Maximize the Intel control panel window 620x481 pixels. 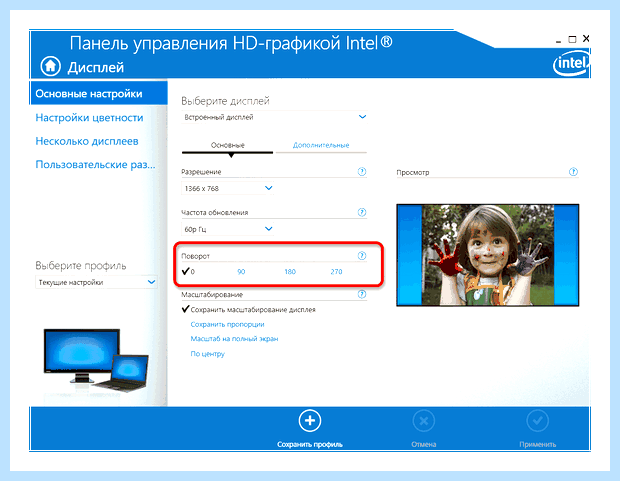[572, 39]
